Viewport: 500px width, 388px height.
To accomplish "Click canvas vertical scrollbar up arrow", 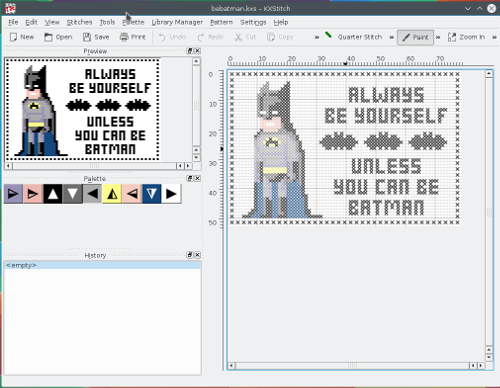I will point(489,74).
